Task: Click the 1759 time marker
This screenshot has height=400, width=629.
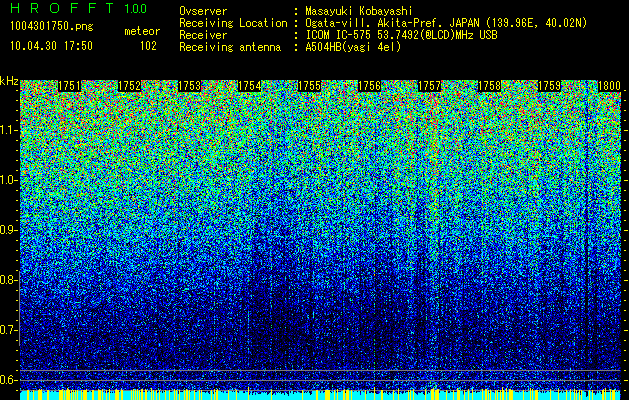Action: coord(549,86)
